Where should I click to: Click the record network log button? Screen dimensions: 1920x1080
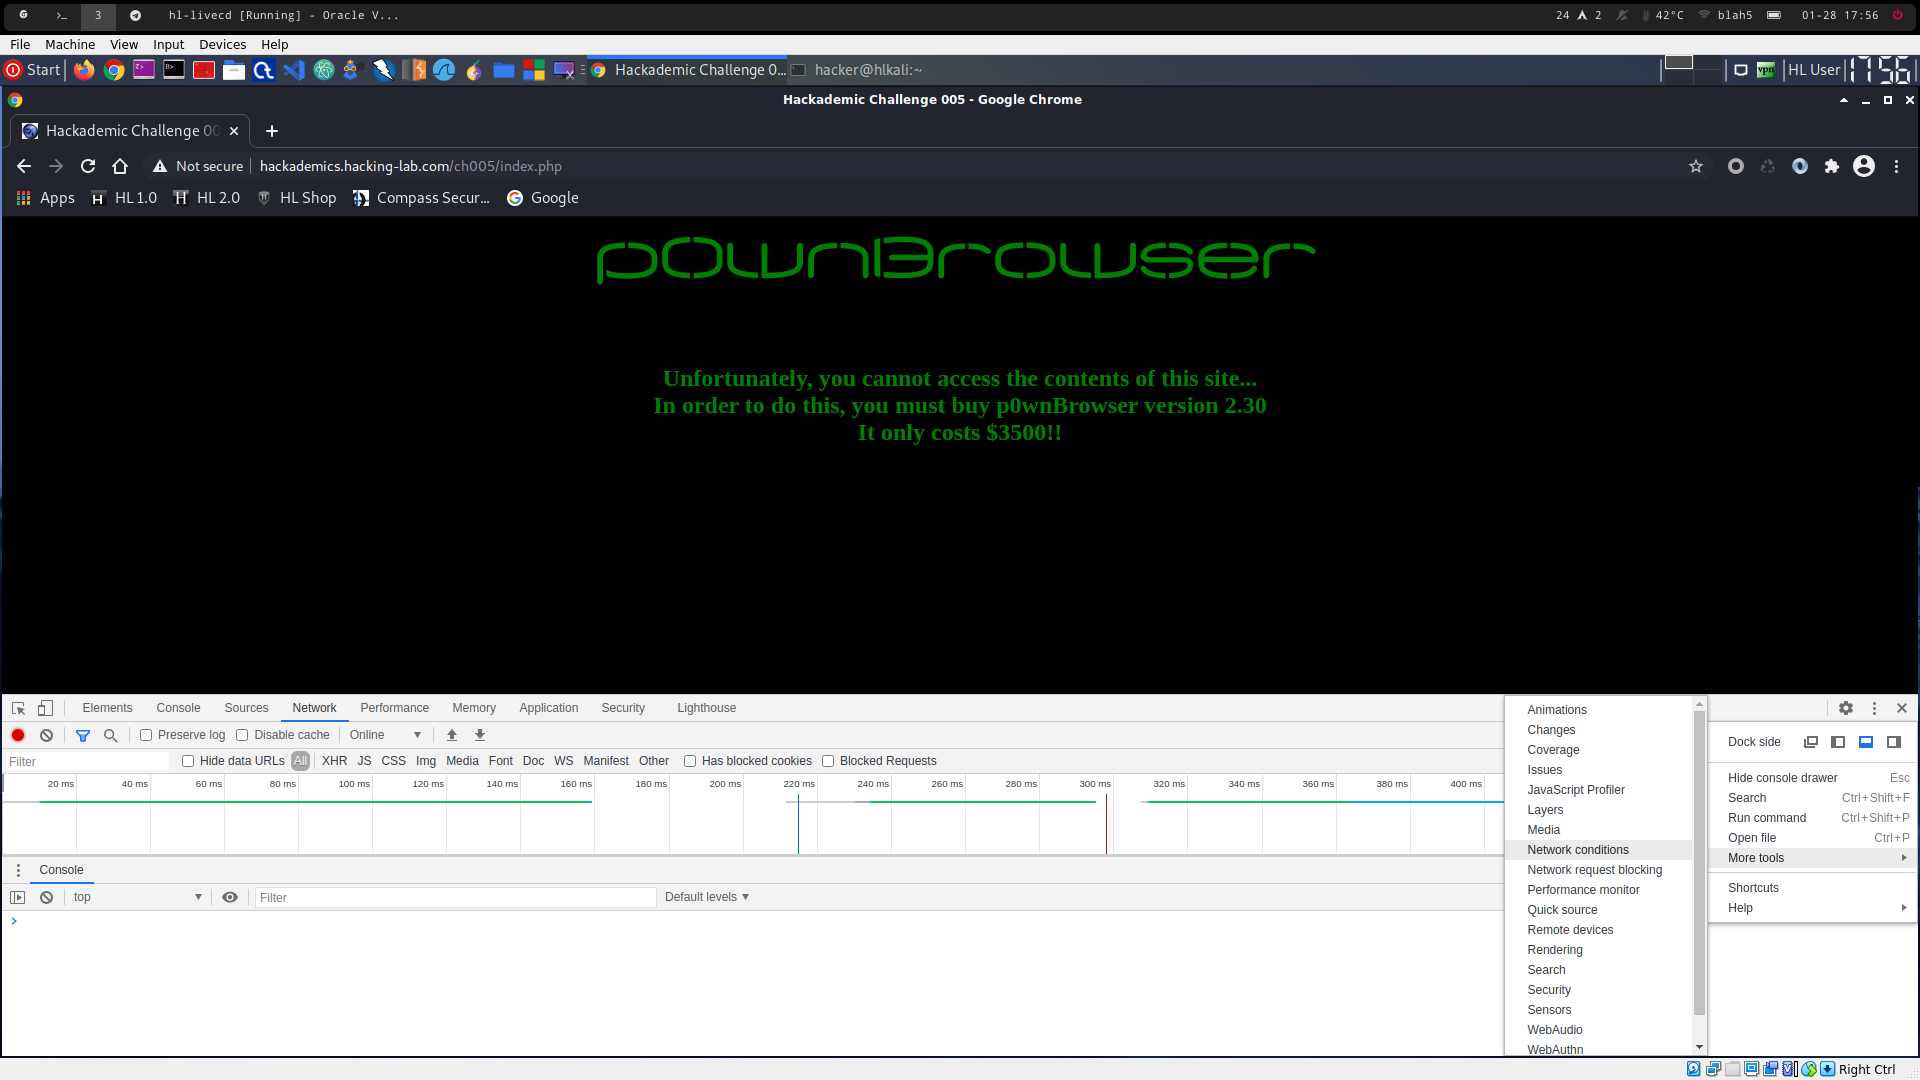coord(18,735)
